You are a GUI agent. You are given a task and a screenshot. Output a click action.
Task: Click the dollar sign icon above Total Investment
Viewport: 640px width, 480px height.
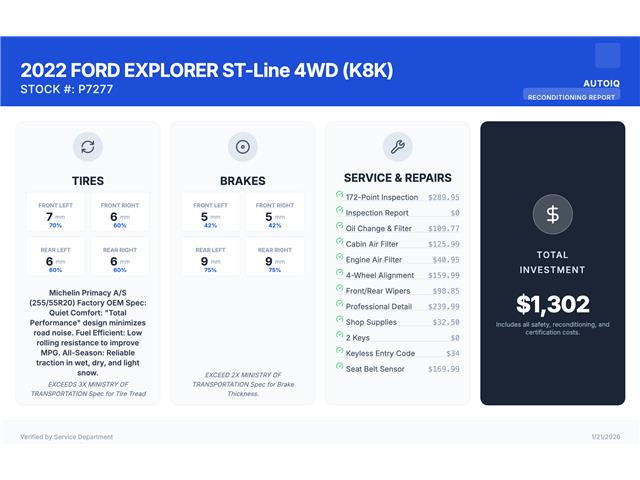[x=552, y=212]
